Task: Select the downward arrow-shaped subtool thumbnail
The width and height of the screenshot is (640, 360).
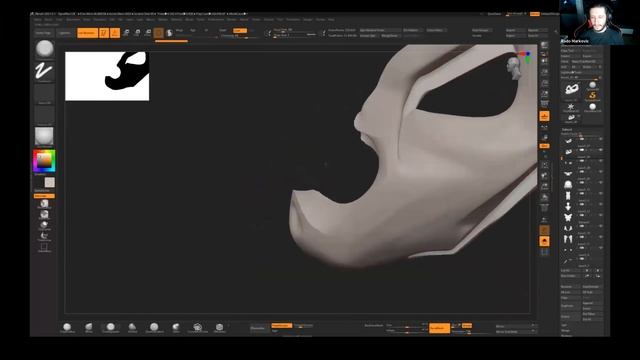Action: coord(568,206)
